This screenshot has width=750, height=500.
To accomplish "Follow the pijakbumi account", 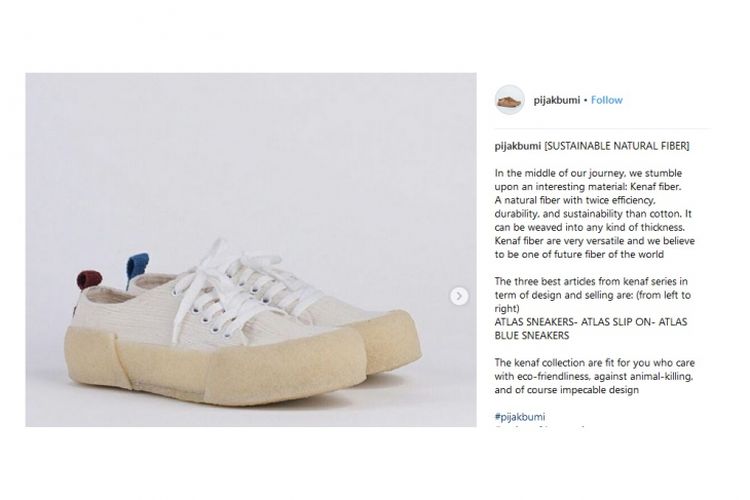I will point(607,100).
